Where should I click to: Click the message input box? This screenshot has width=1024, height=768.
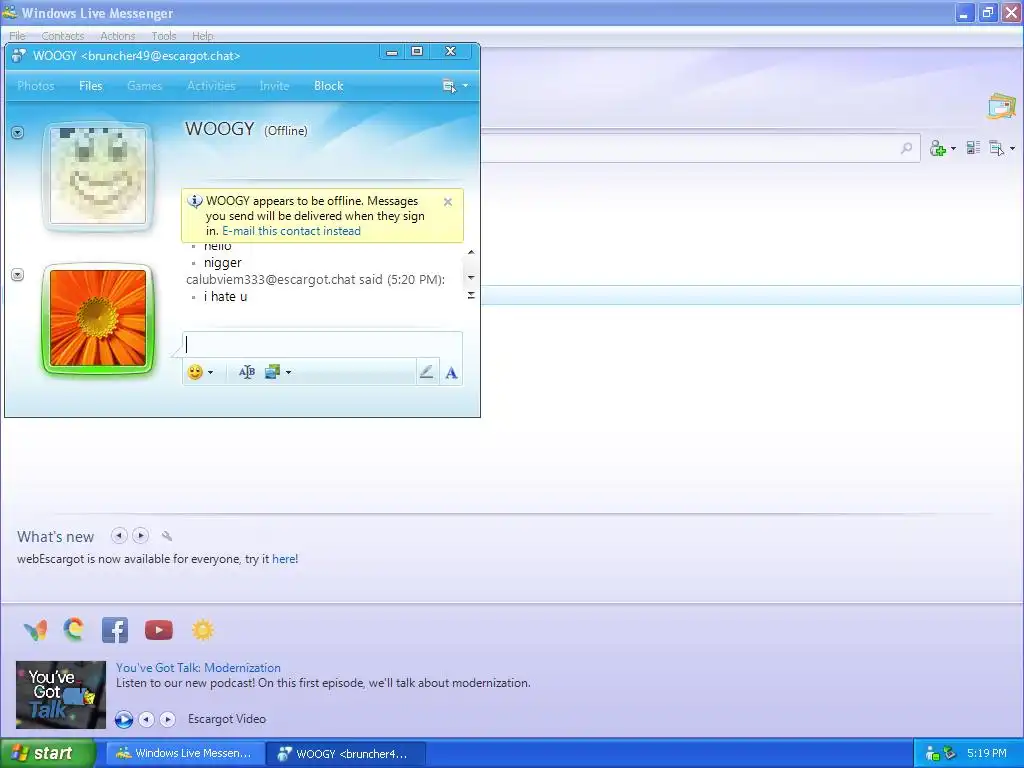[322, 344]
